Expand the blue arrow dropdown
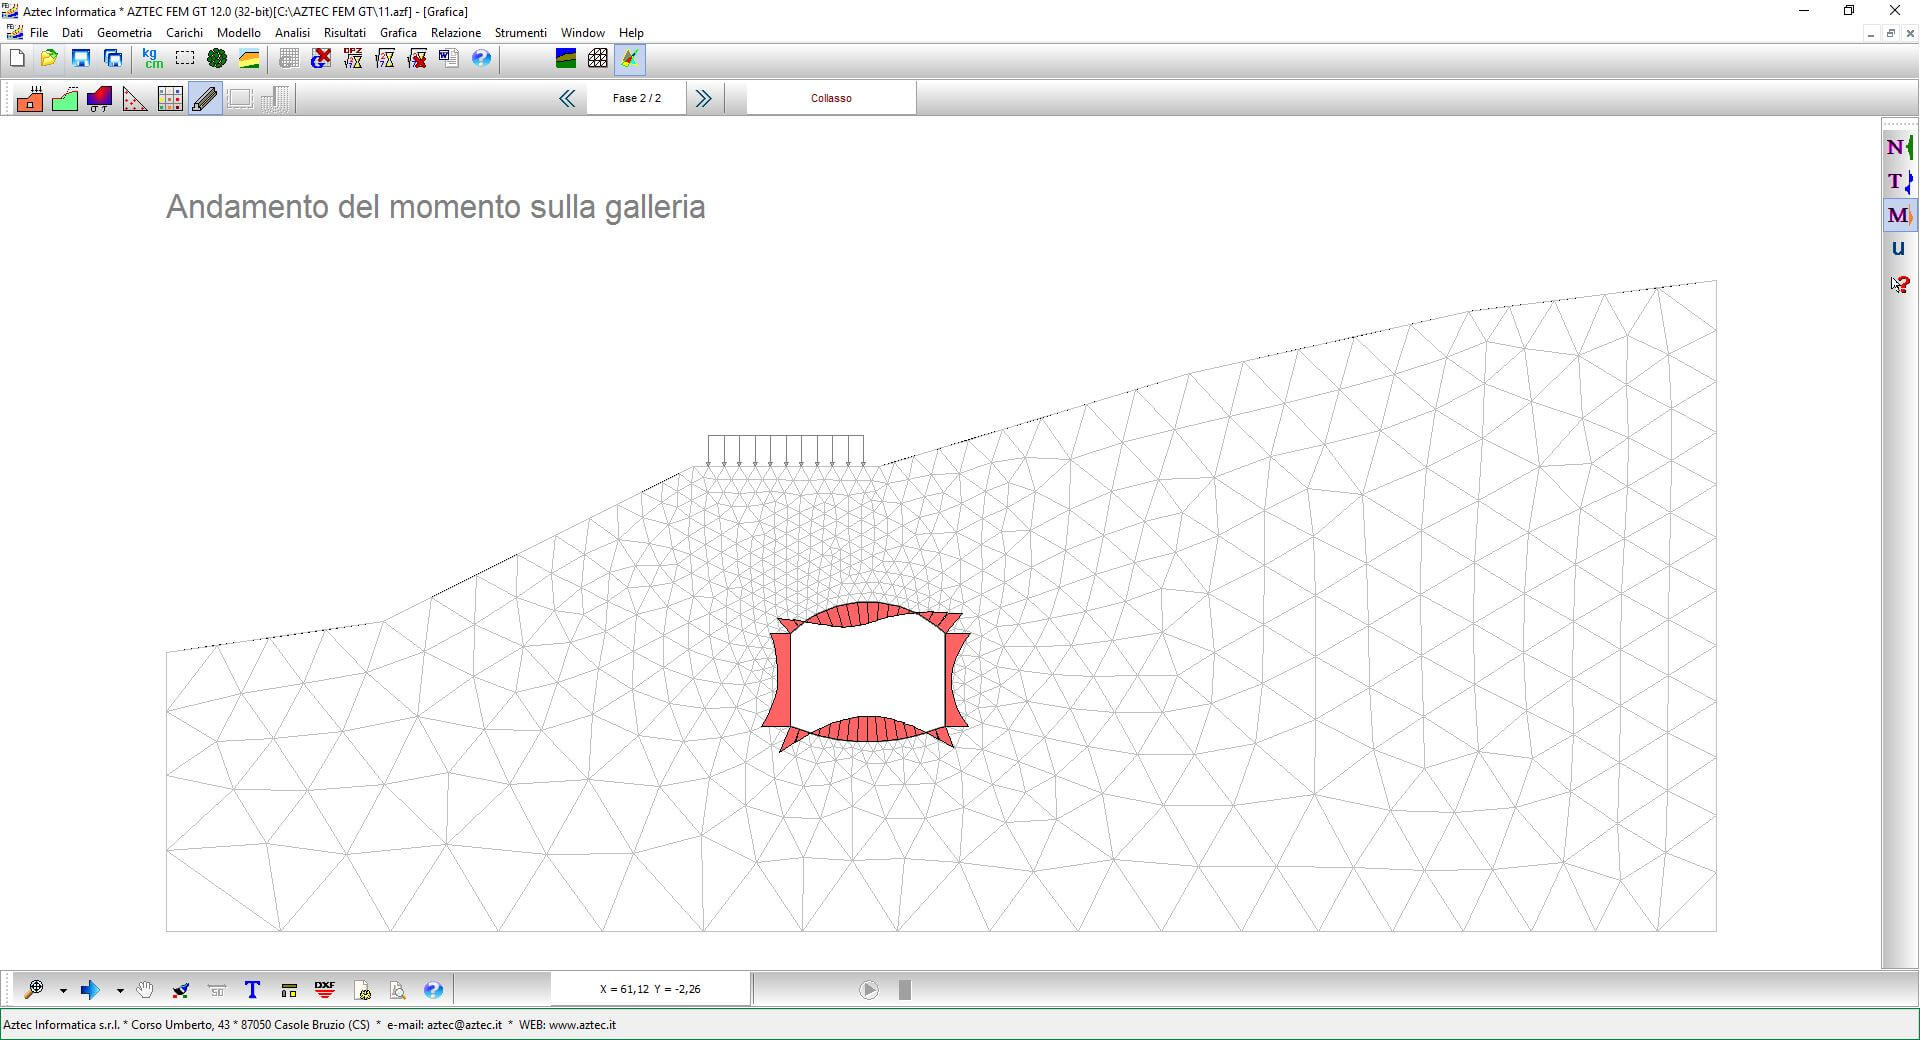1920x1040 pixels. pos(120,991)
